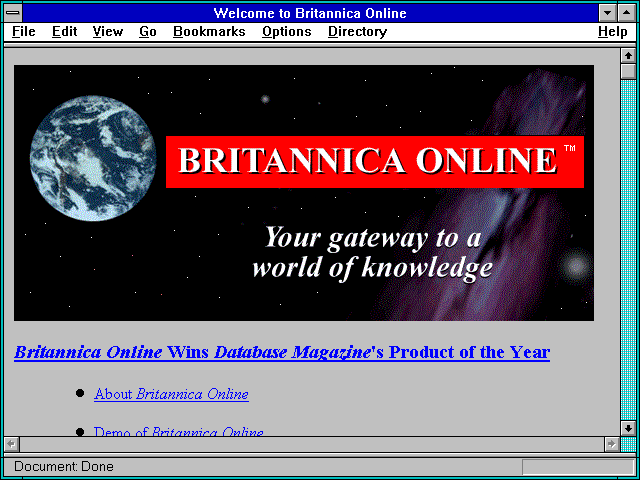640x480 pixels.
Task: Click the 'Your gateway to a world of knowledge' tagline
Action: point(372,252)
